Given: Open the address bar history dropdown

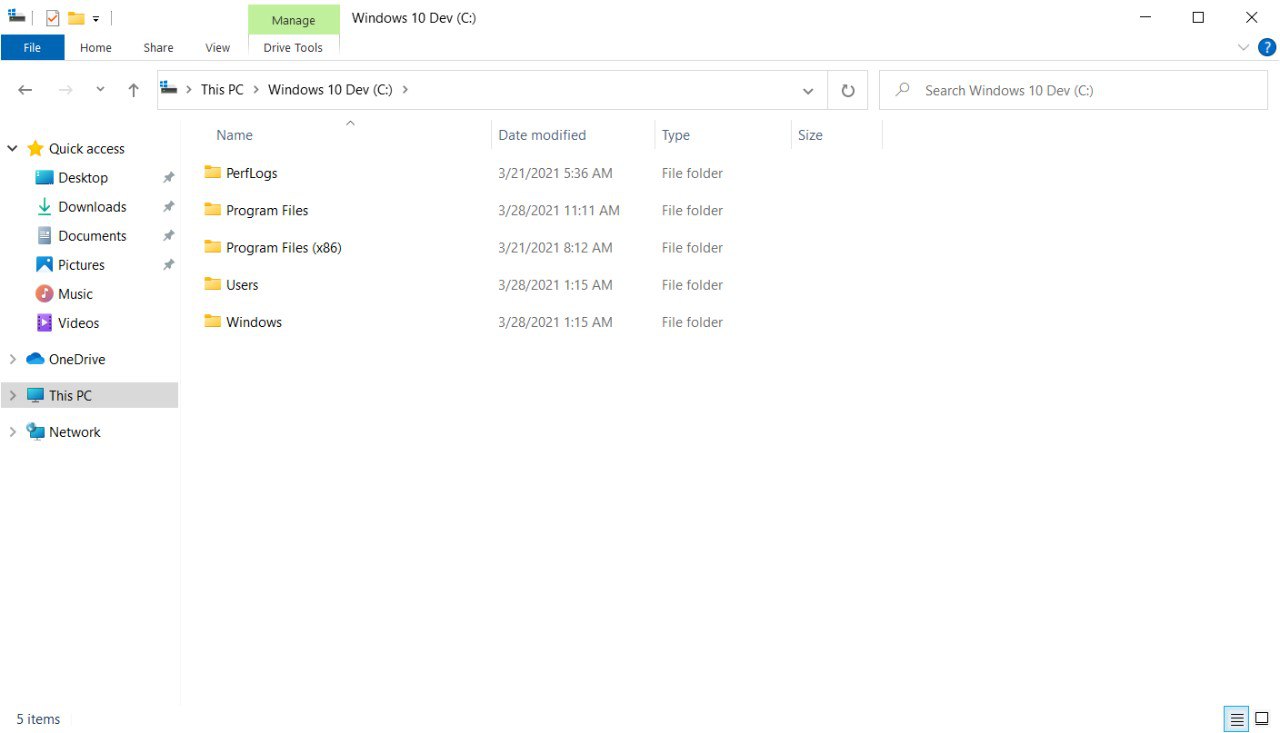Looking at the screenshot, I should tap(808, 90).
